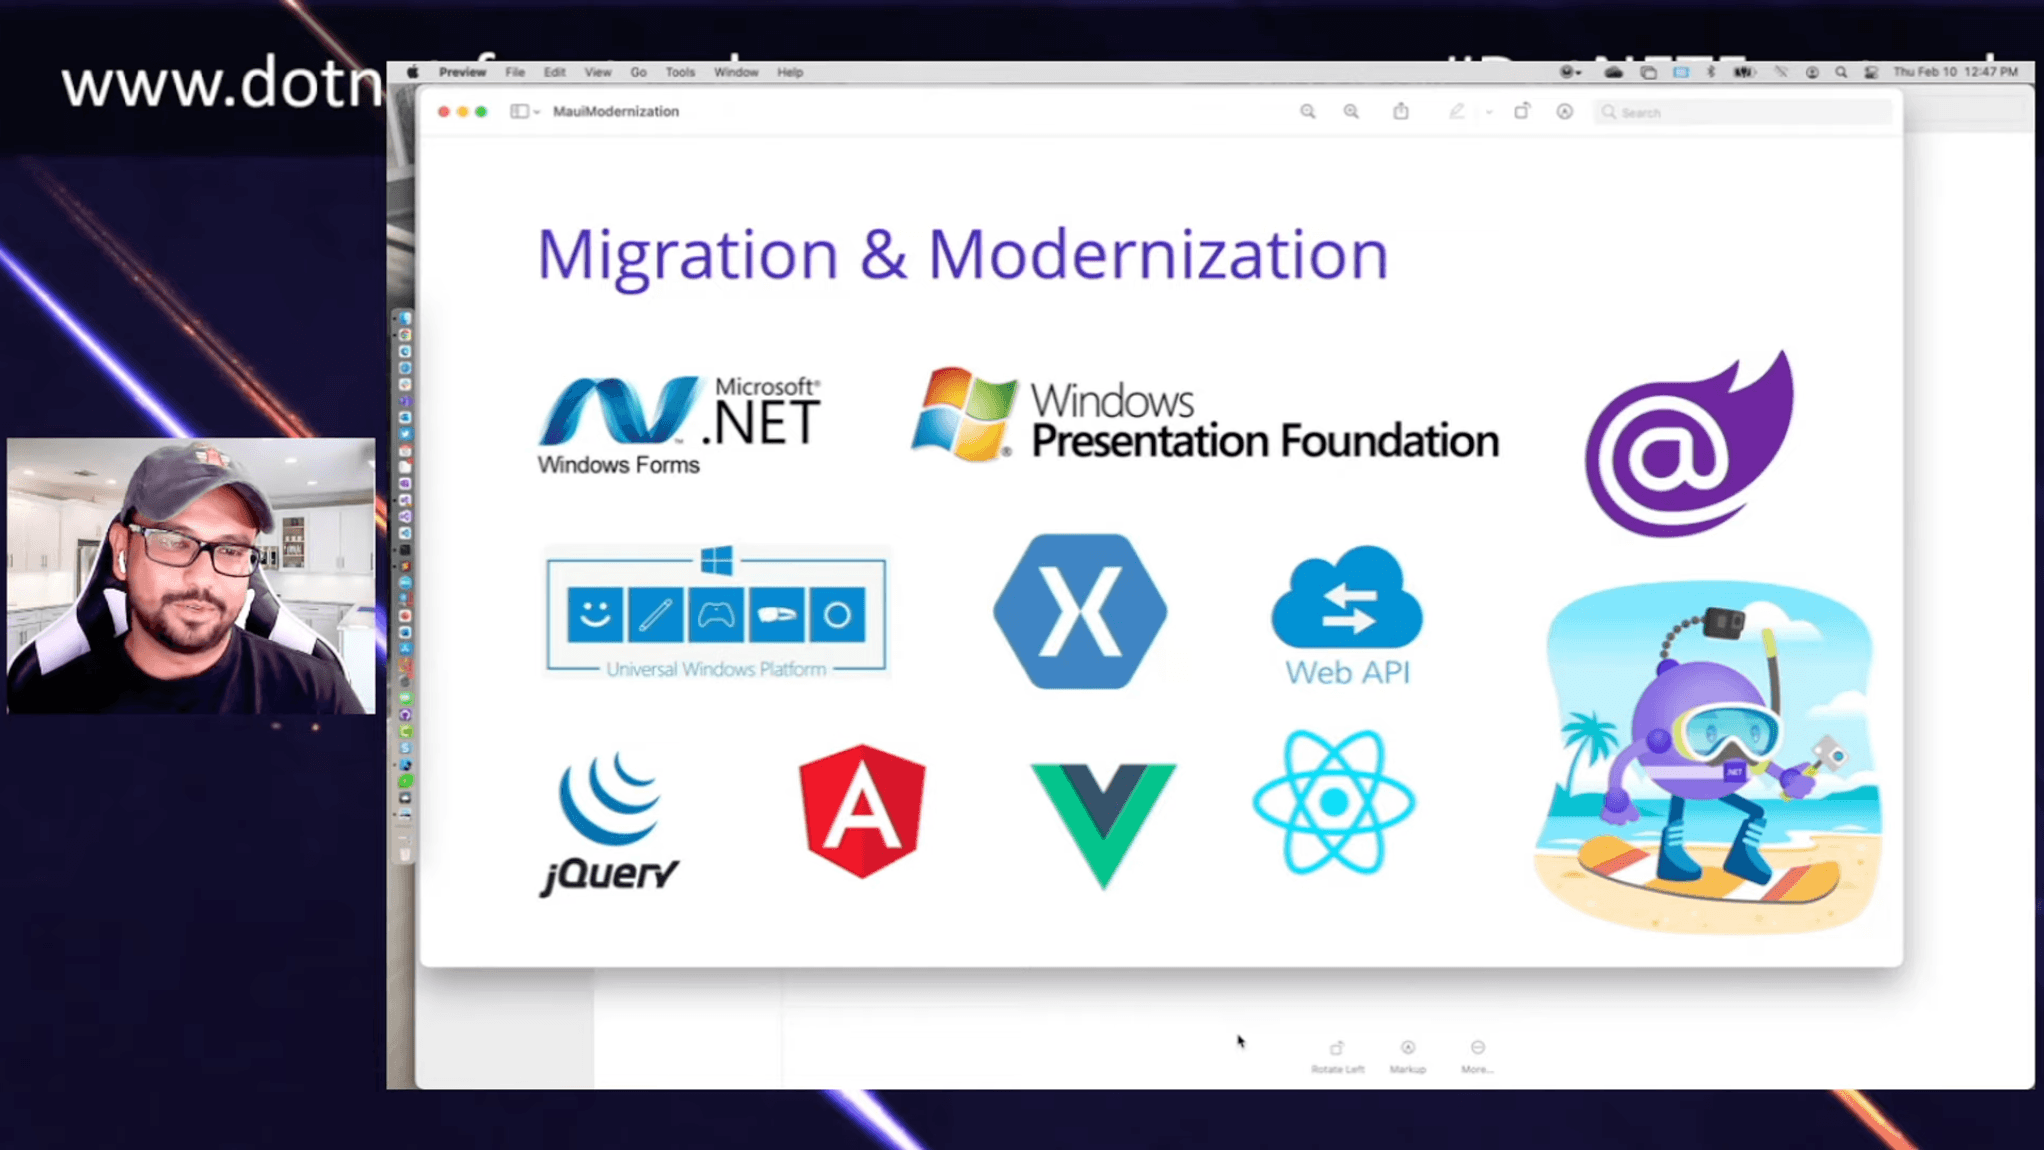The height and width of the screenshot is (1150, 2044).
Task: Open Control Center in the menu bar
Action: coord(1871,72)
